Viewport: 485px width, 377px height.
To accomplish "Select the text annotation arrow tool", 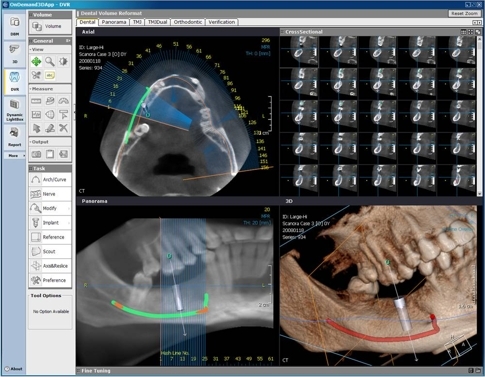I will [63, 115].
